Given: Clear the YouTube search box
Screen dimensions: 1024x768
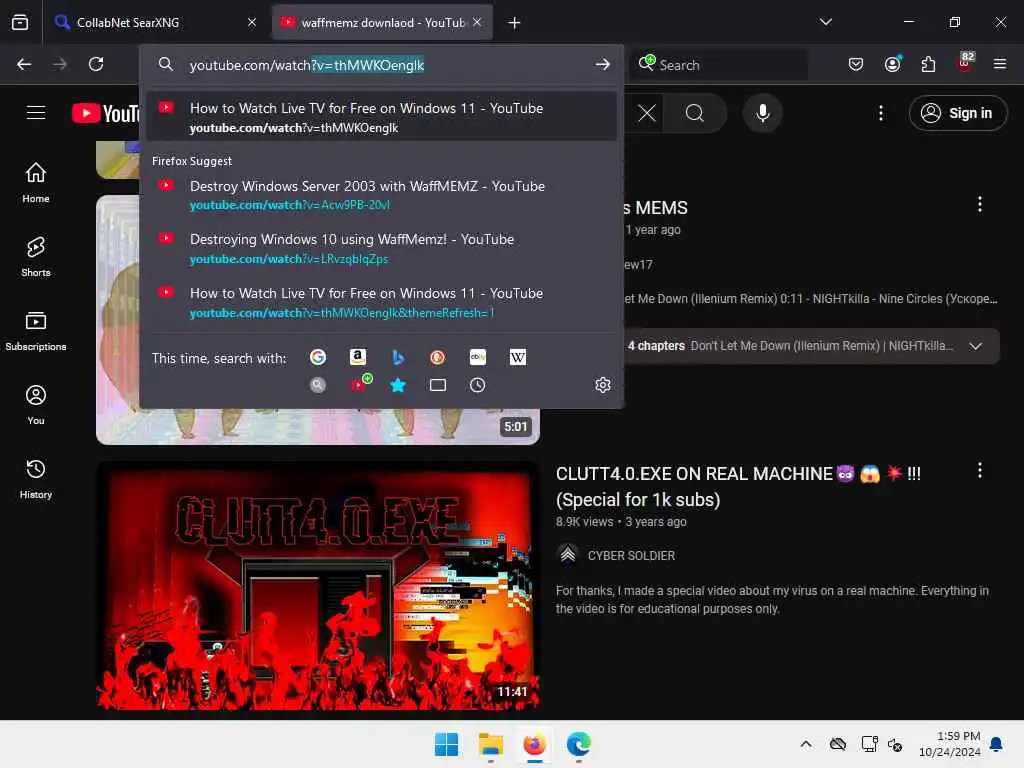Looking at the screenshot, I should coord(647,113).
